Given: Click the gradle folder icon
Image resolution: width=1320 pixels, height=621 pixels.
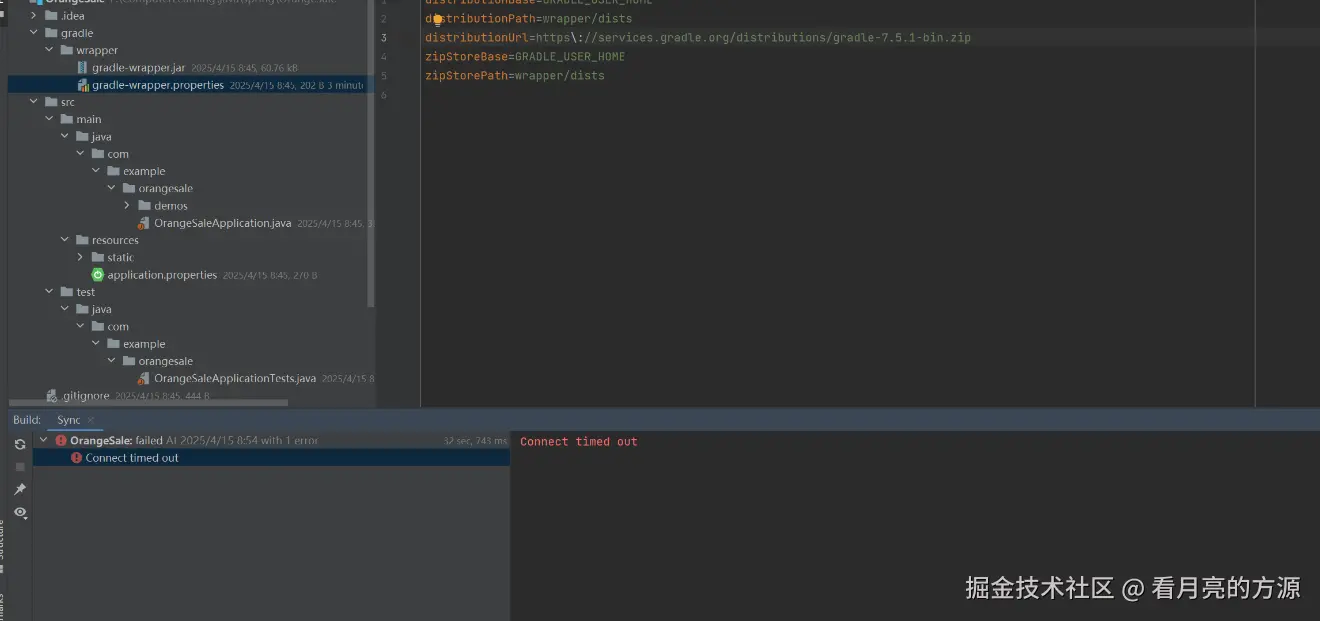Looking at the screenshot, I should 51,33.
